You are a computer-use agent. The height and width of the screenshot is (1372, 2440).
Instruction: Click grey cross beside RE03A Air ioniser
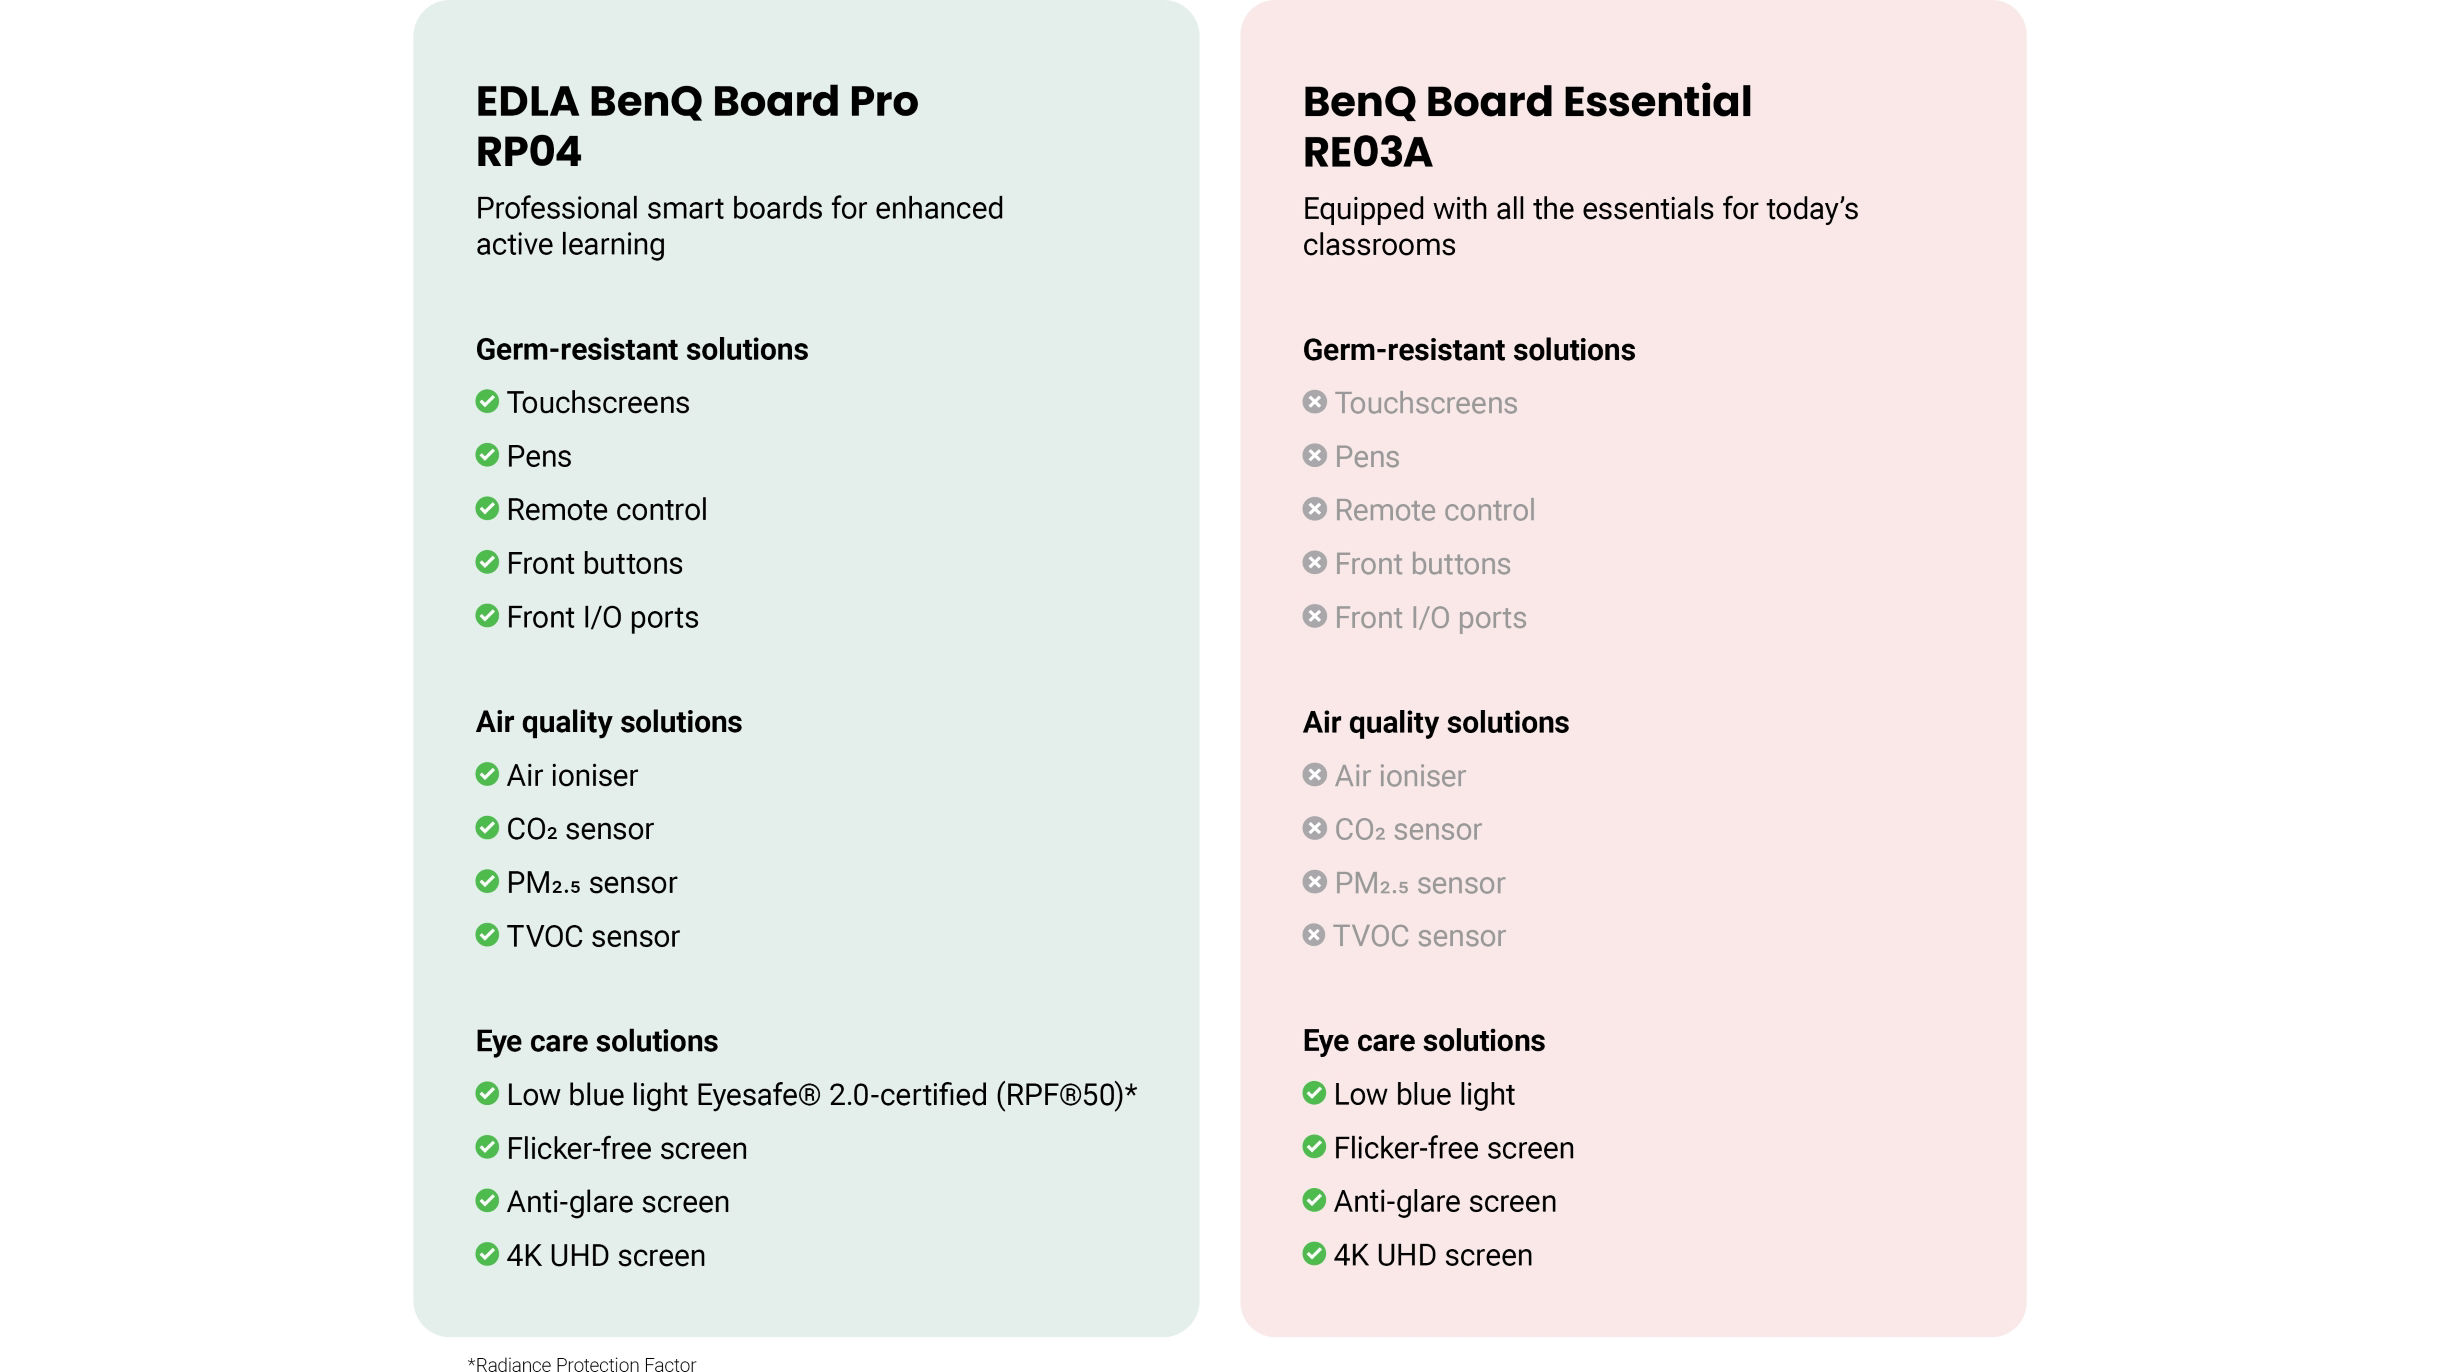(1315, 775)
